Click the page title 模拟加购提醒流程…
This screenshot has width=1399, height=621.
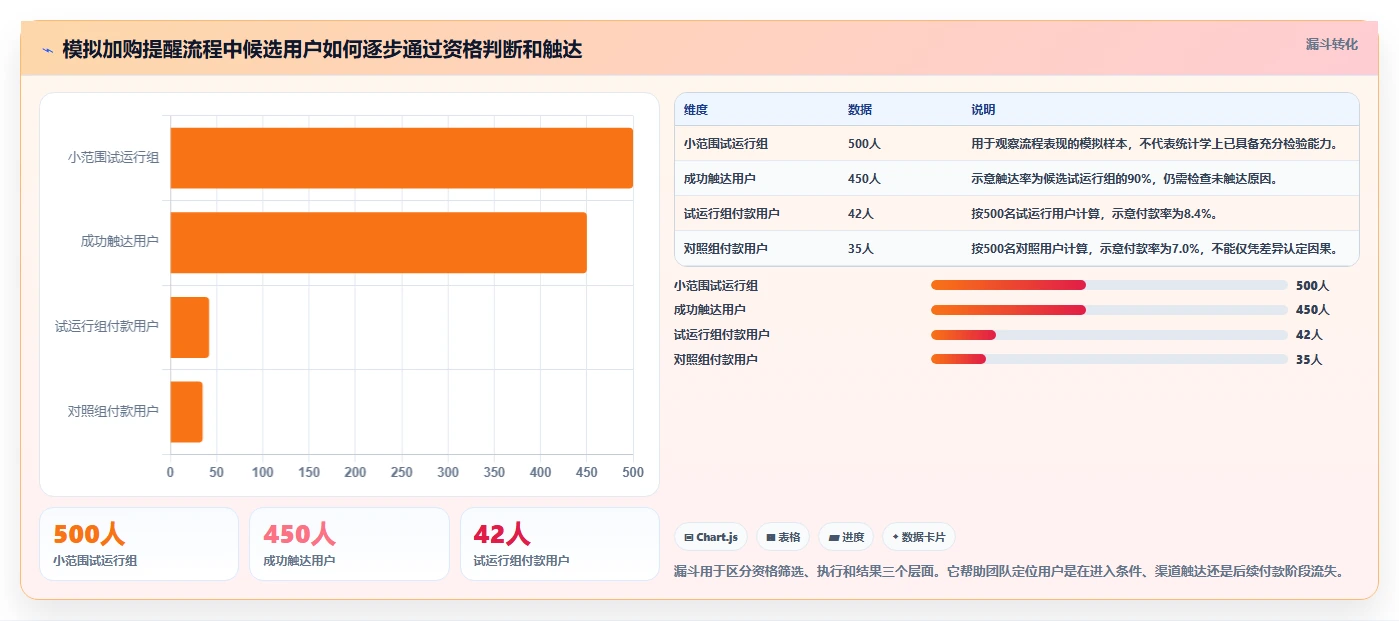click(322, 50)
